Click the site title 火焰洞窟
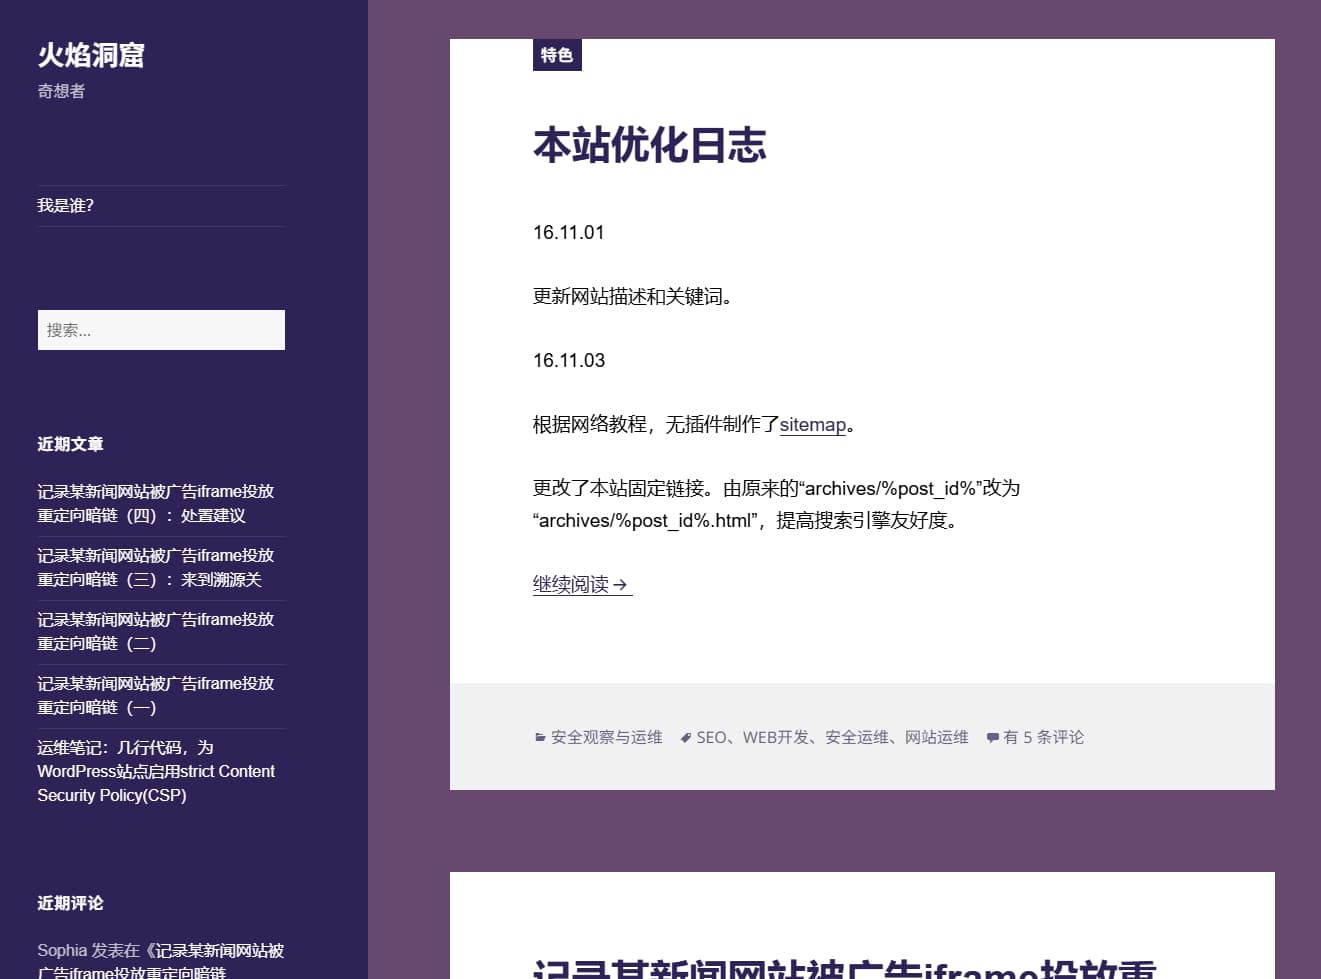This screenshot has height=979, width=1321. click(x=89, y=55)
